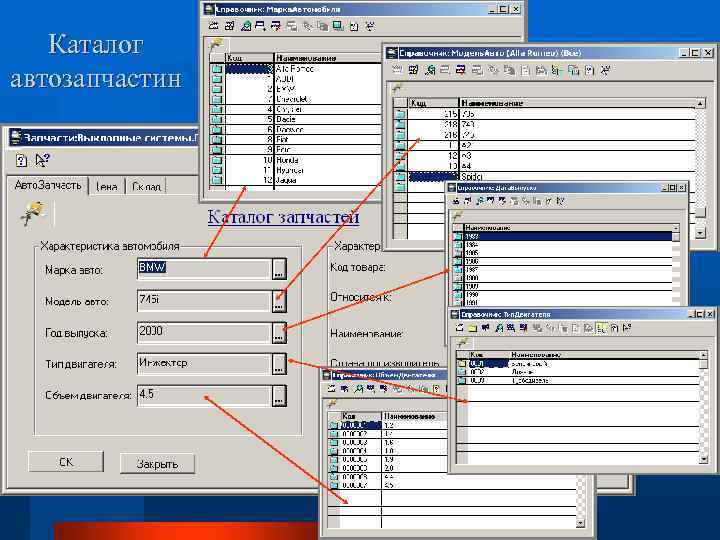Click the Тип двигателя field with Инжектор

[x=203, y=364]
